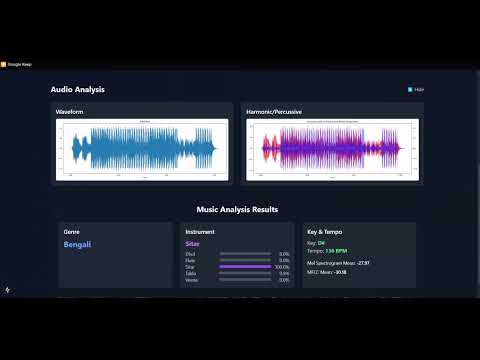
Task: Click the Harmonic/Percussive panel title
Action: click(x=274, y=112)
